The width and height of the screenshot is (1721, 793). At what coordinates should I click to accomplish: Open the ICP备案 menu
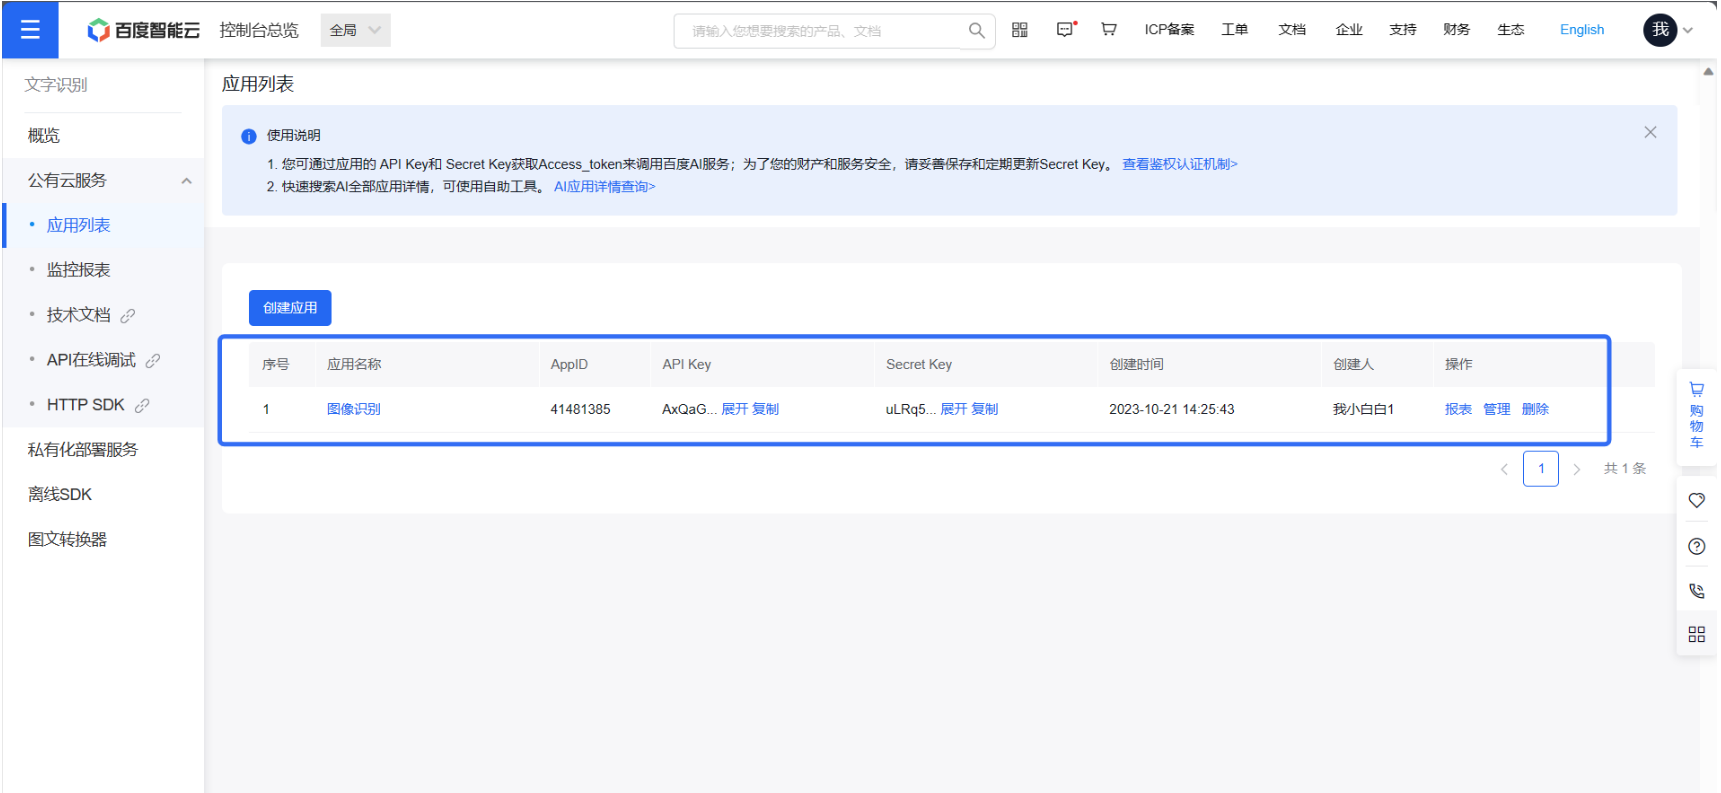tap(1169, 30)
